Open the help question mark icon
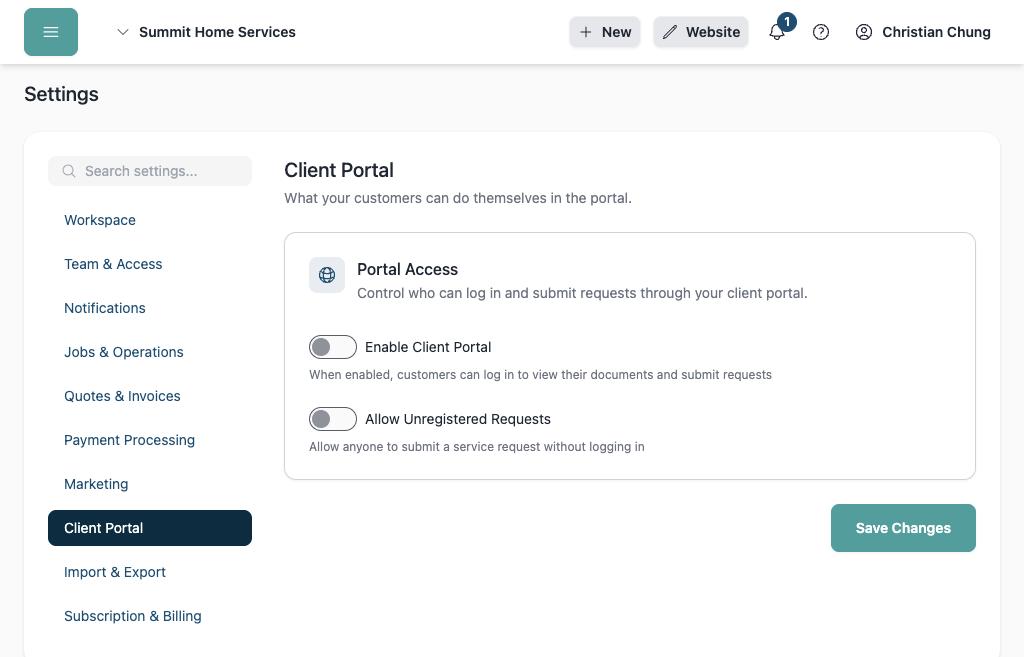 pyautogui.click(x=821, y=32)
